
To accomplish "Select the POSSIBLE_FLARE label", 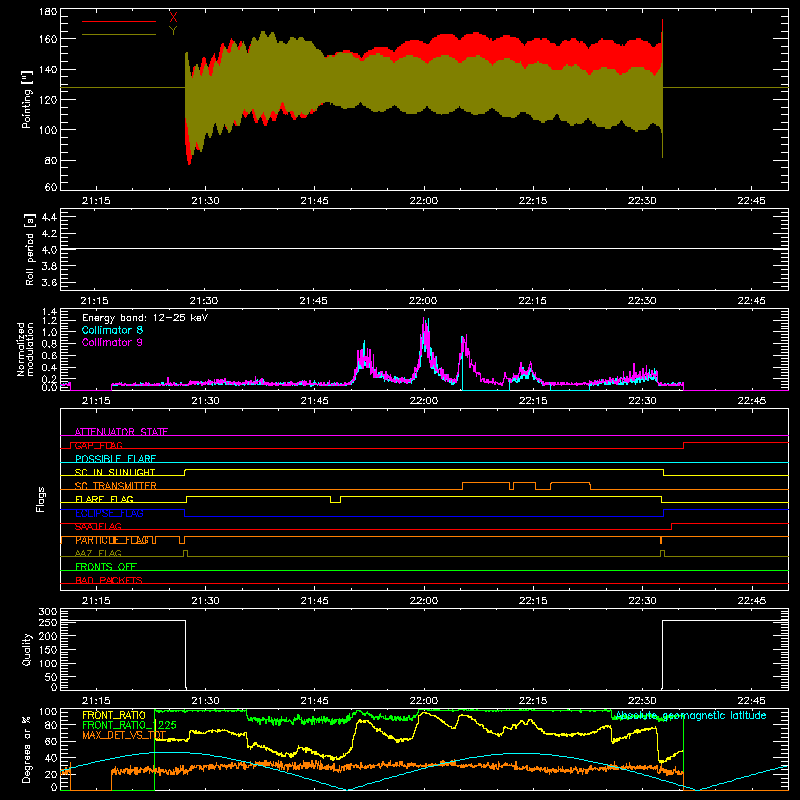I will click(x=115, y=459).
